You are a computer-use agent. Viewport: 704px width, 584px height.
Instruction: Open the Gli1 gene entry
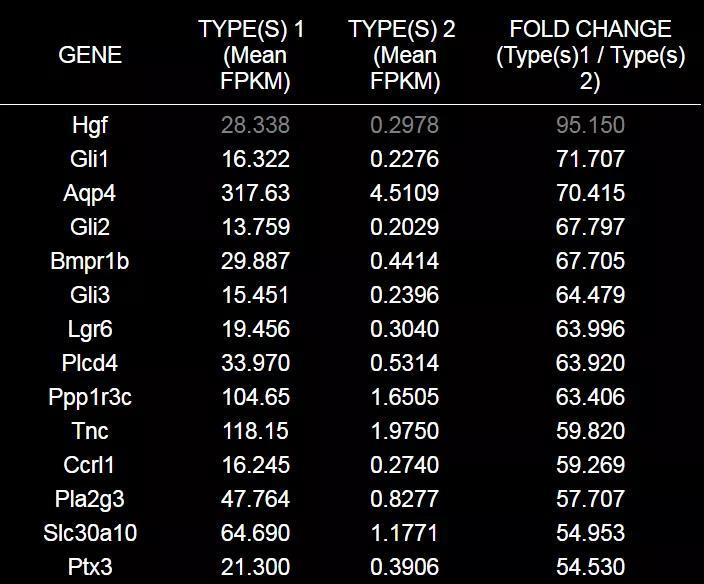point(90,159)
